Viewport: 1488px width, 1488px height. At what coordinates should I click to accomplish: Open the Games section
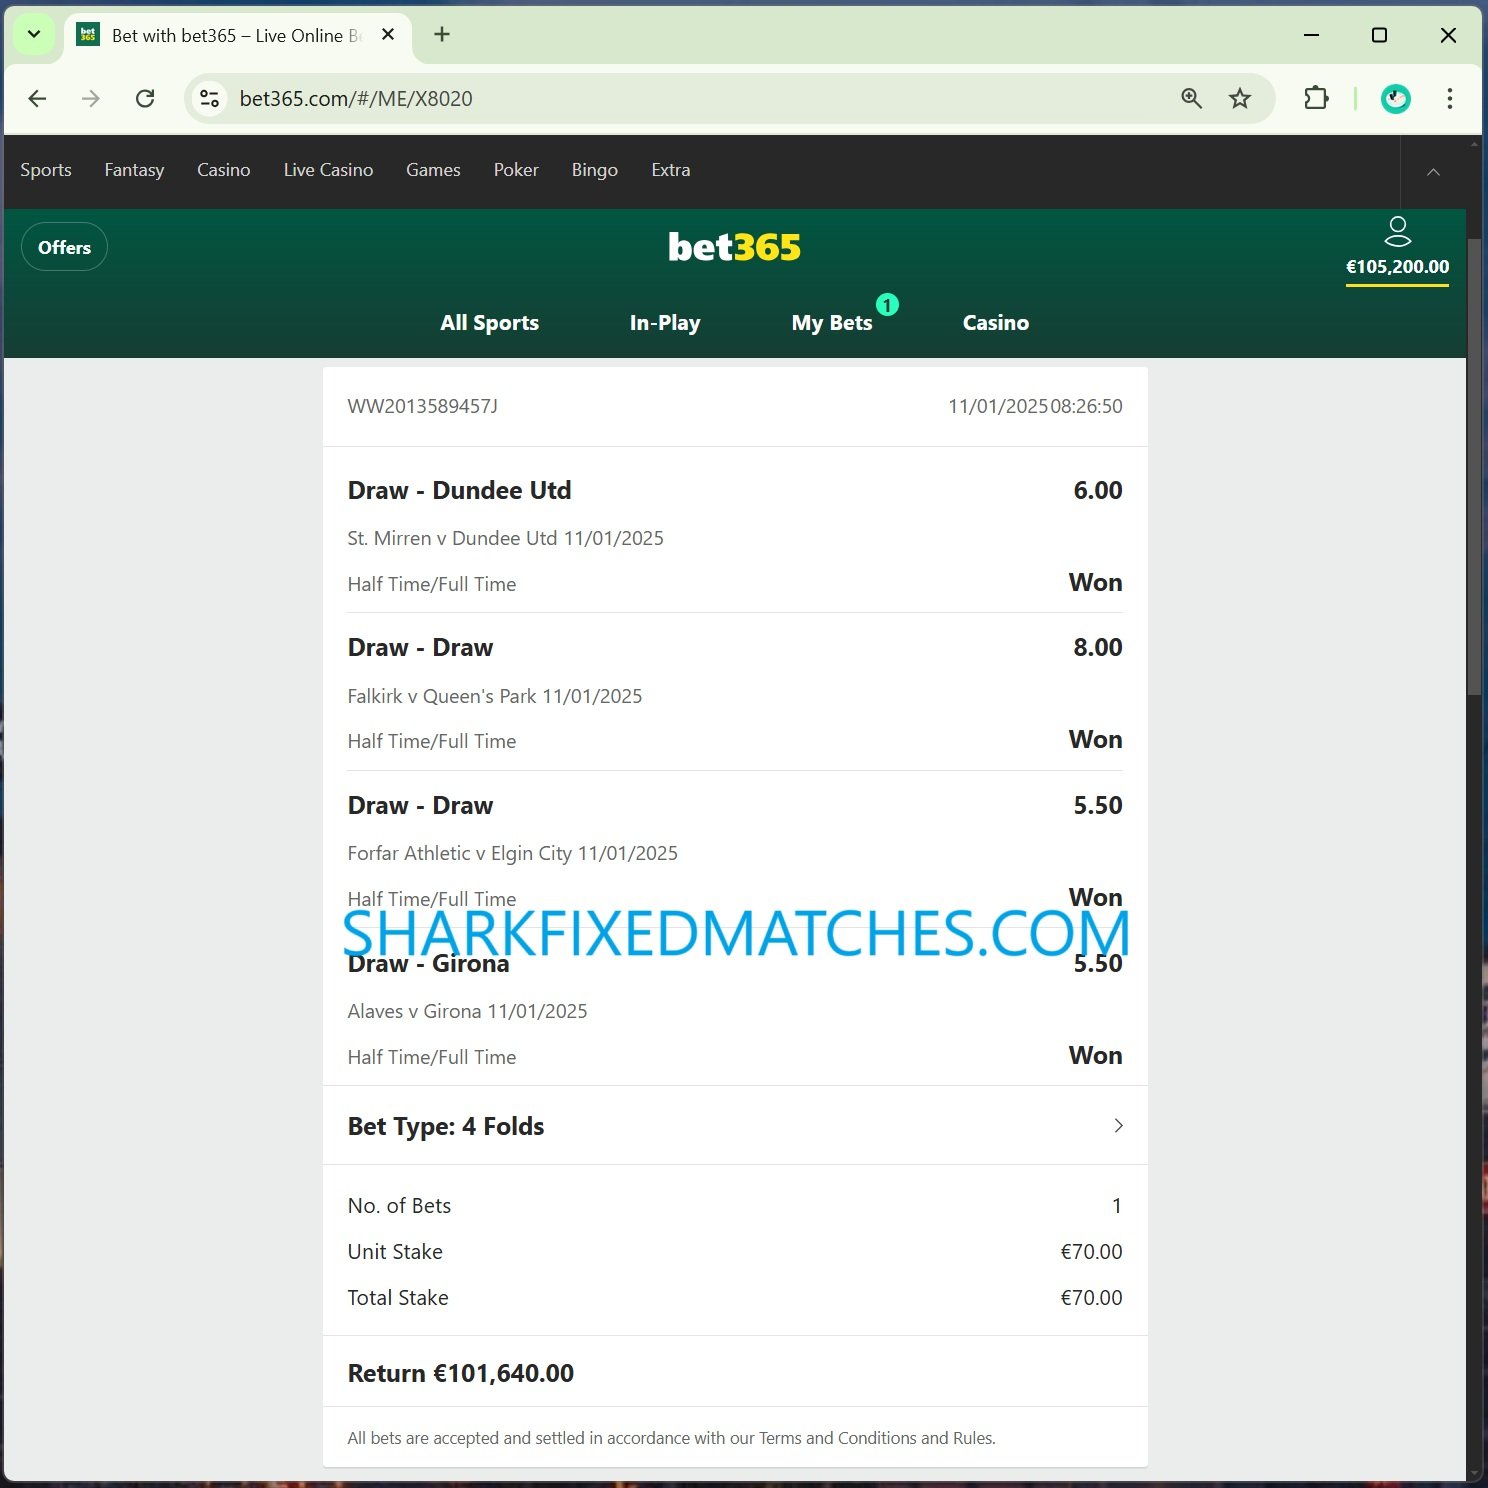(x=433, y=170)
